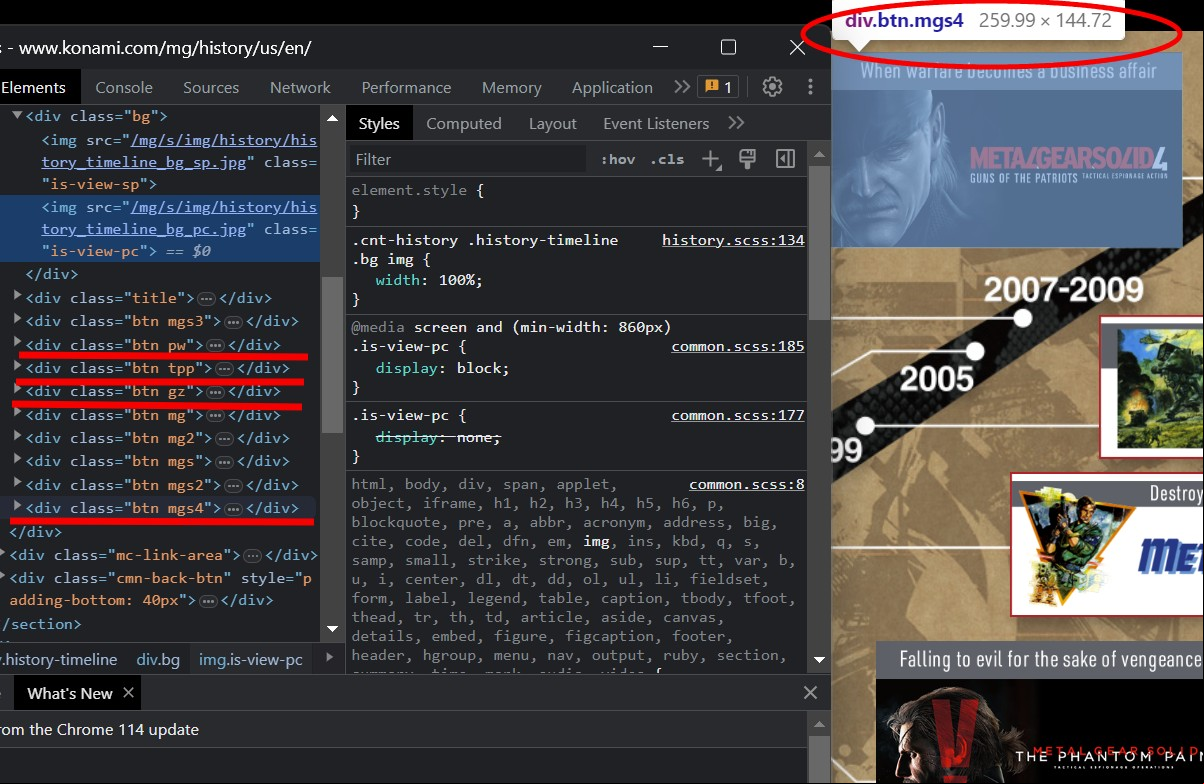Open DevTools settings gear
Screen dimensions: 1204x784
pyautogui.click(x=772, y=87)
